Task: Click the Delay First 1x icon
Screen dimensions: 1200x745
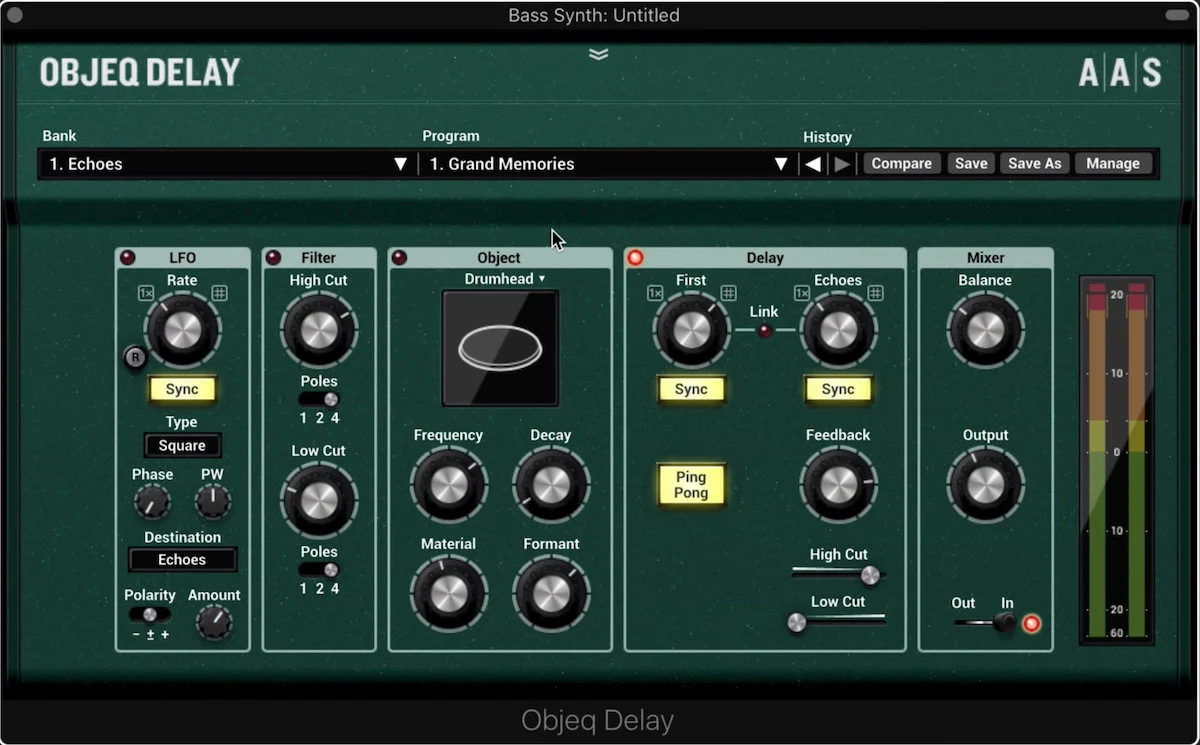Action: click(655, 293)
